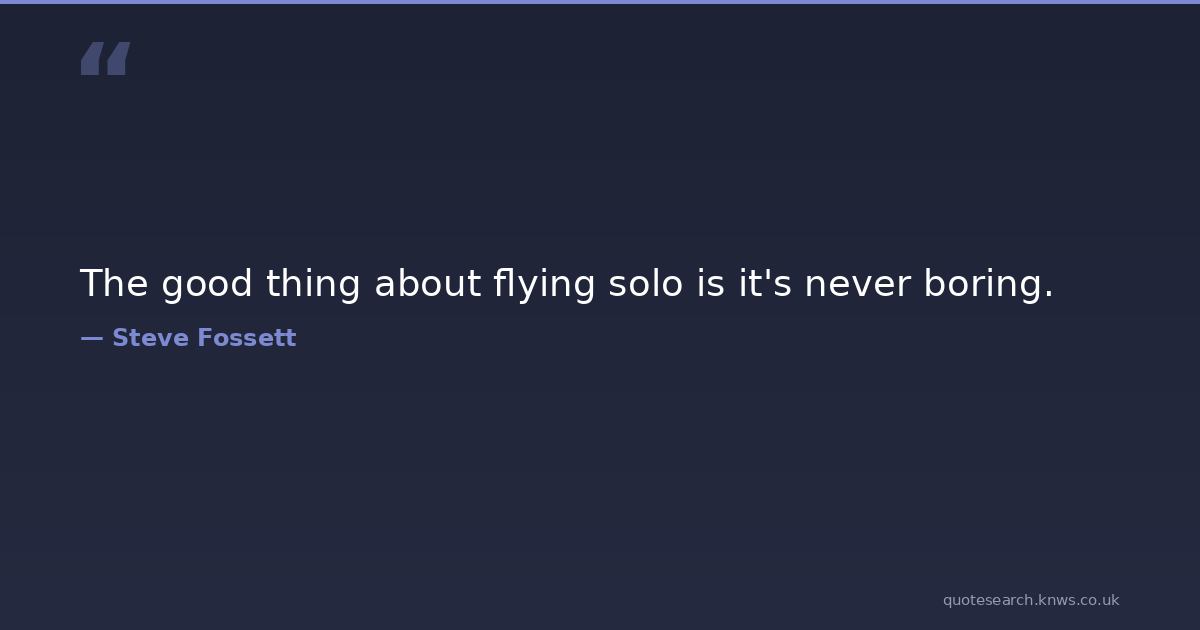Click the word "The" starting the quote
The height and width of the screenshot is (630, 1200).
(x=114, y=284)
